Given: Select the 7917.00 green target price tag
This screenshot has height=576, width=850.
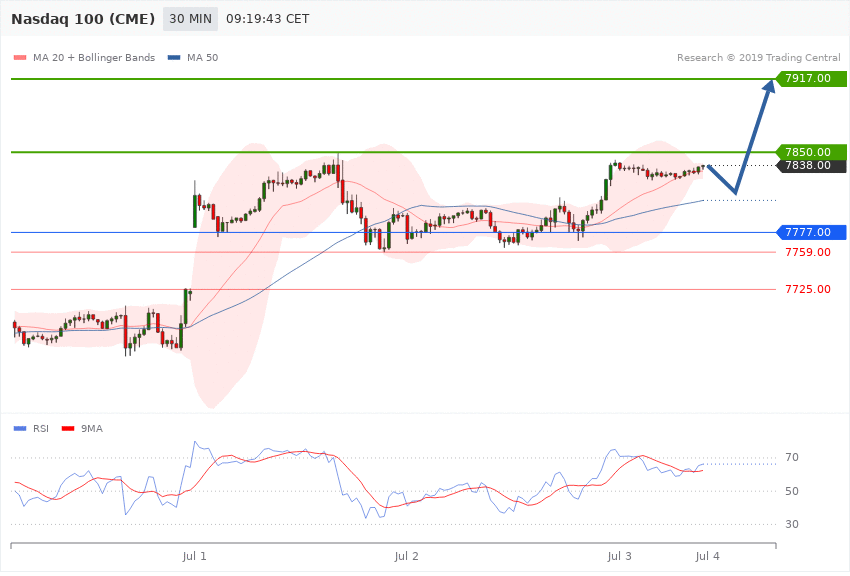Looking at the screenshot, I should [811, 79].
